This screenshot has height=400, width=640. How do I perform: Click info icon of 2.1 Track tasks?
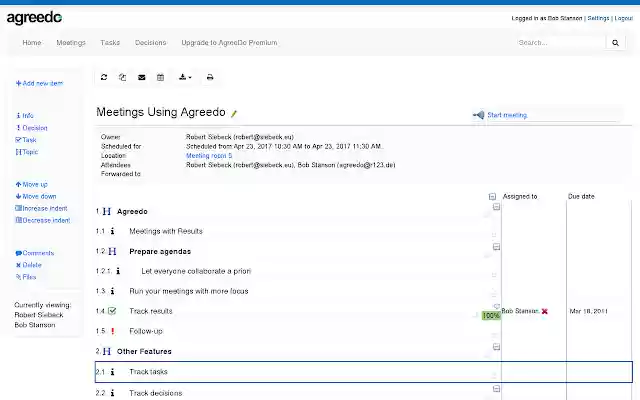click(112, 372)
